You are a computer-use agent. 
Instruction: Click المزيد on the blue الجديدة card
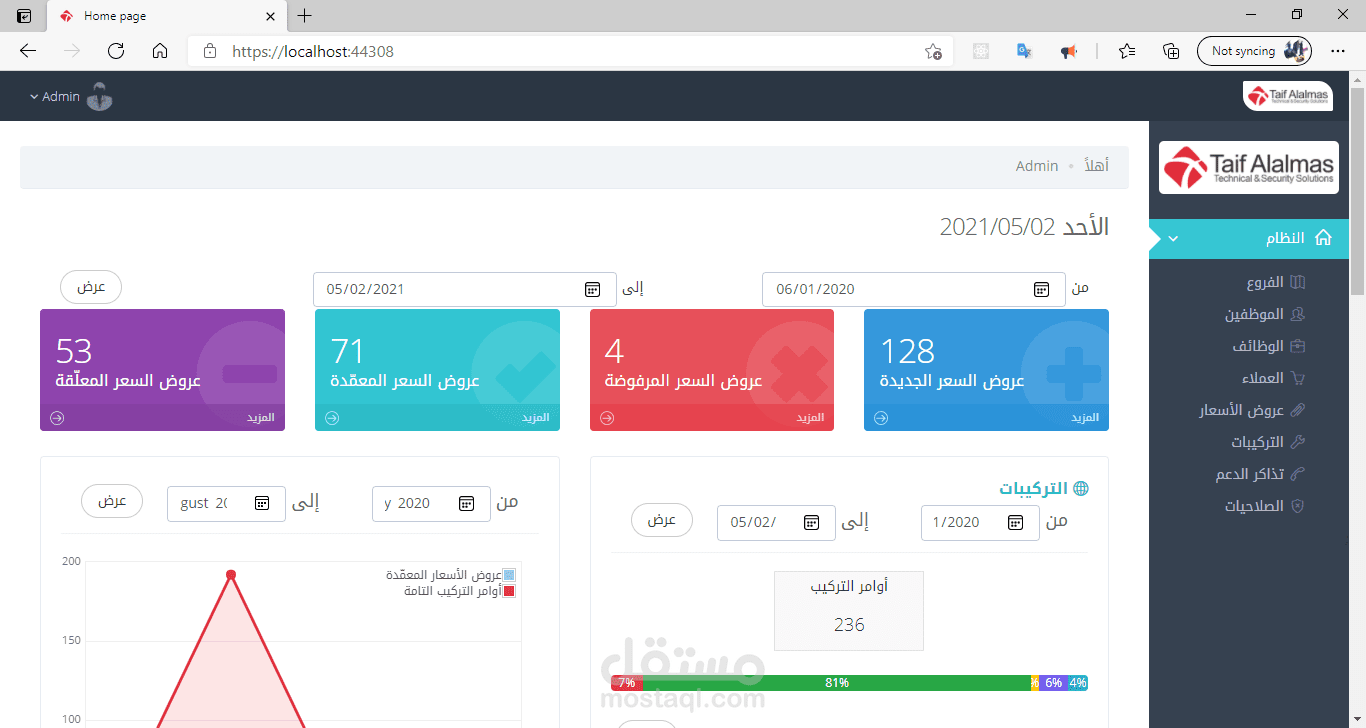(1085, 418)
